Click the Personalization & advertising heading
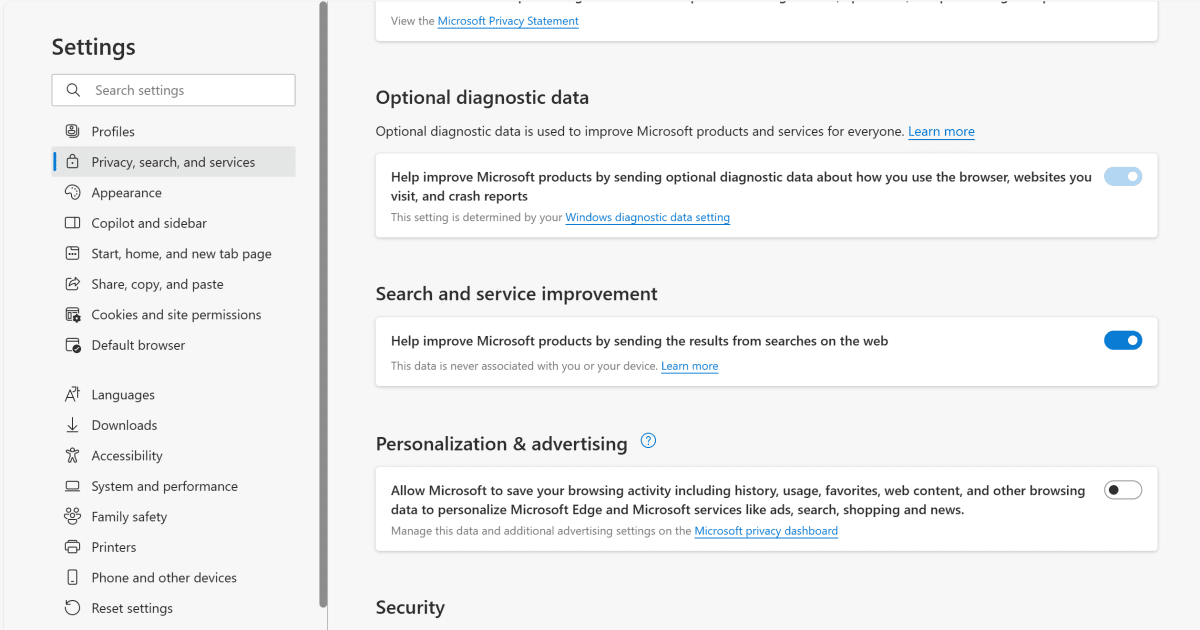The image size is (1200, 630). point(502,444)
